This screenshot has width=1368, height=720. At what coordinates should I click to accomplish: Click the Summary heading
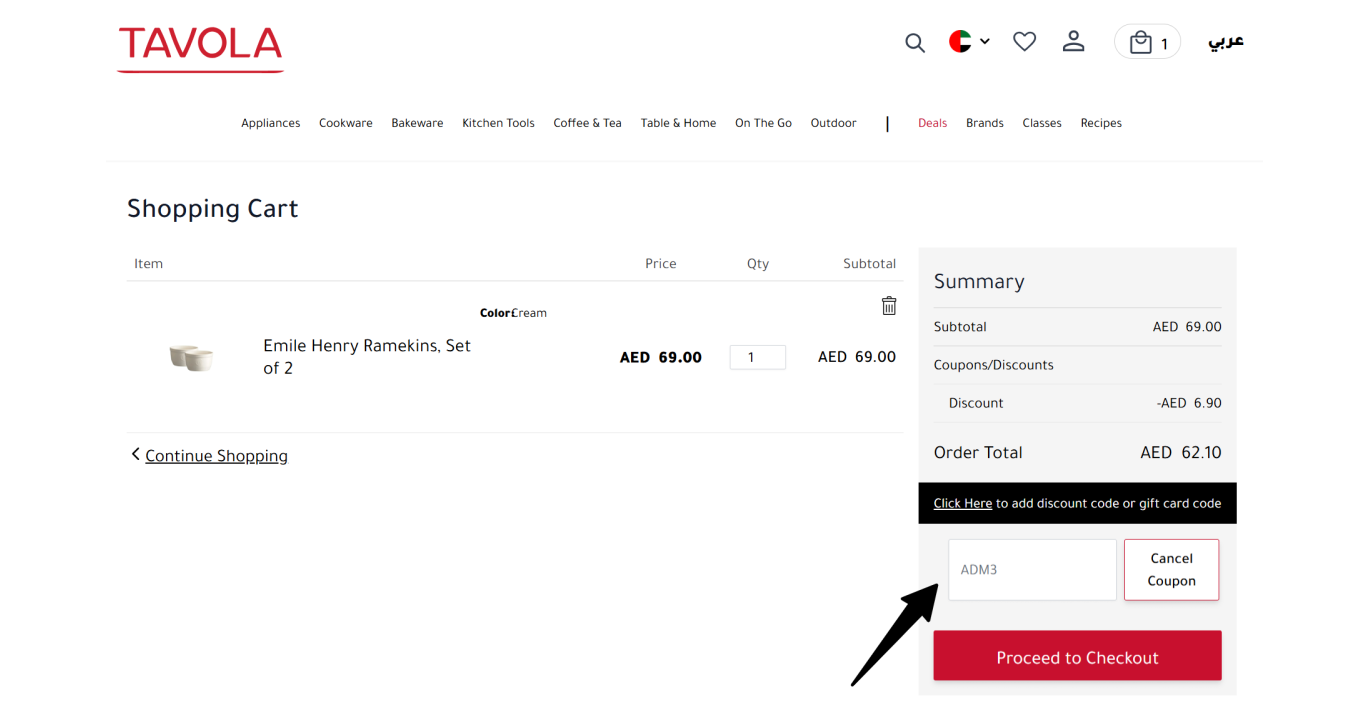tap(979, 282)
